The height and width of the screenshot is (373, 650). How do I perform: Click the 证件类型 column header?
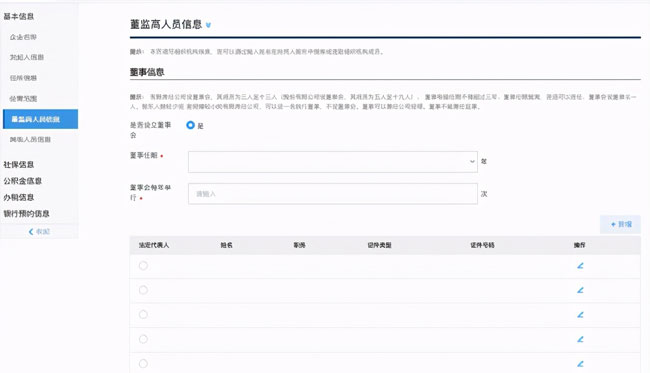(x=379, y=245)
